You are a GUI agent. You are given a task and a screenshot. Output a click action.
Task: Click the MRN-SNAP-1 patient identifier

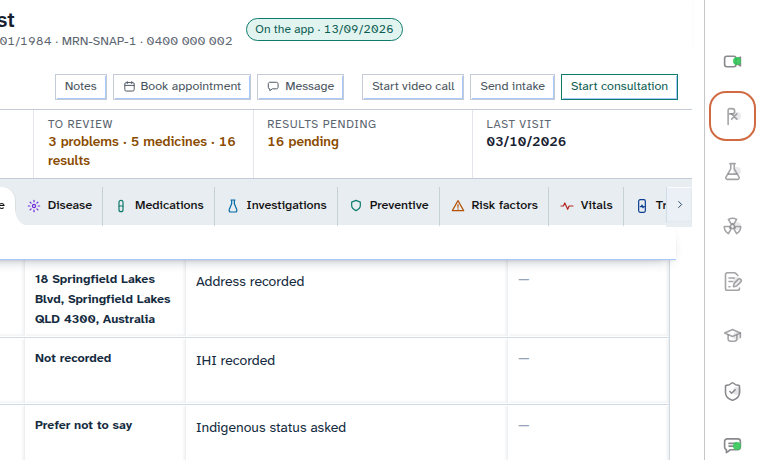pyautogui.click(x=99, y=41)
